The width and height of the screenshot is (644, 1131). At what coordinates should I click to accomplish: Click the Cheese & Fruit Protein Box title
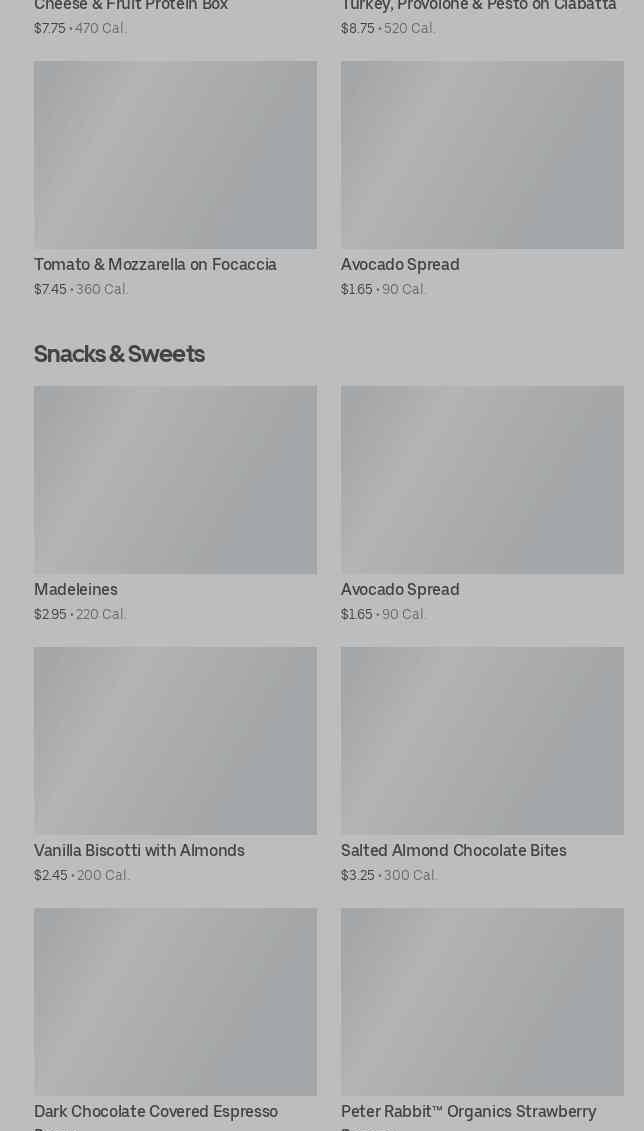131,6
